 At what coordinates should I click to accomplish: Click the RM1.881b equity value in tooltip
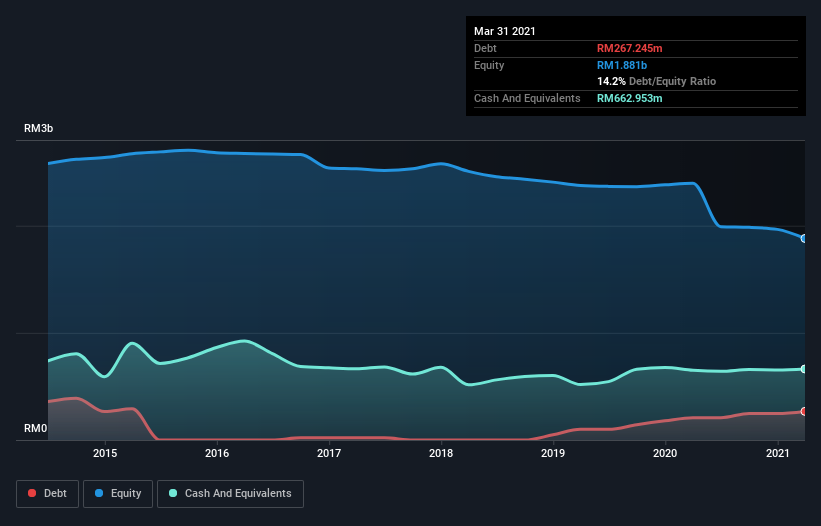621,65
